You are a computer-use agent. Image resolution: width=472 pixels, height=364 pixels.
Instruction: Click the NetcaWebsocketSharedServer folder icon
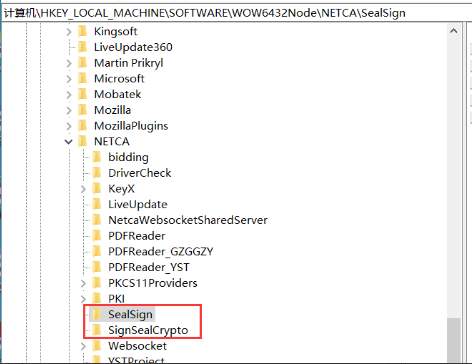(x=97, y=220)
